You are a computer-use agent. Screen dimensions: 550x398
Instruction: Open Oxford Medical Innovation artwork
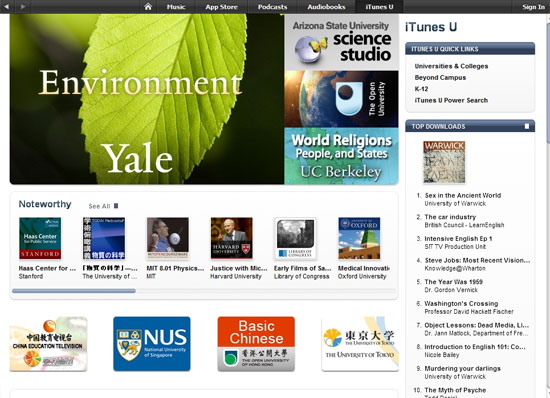point(359,238)
